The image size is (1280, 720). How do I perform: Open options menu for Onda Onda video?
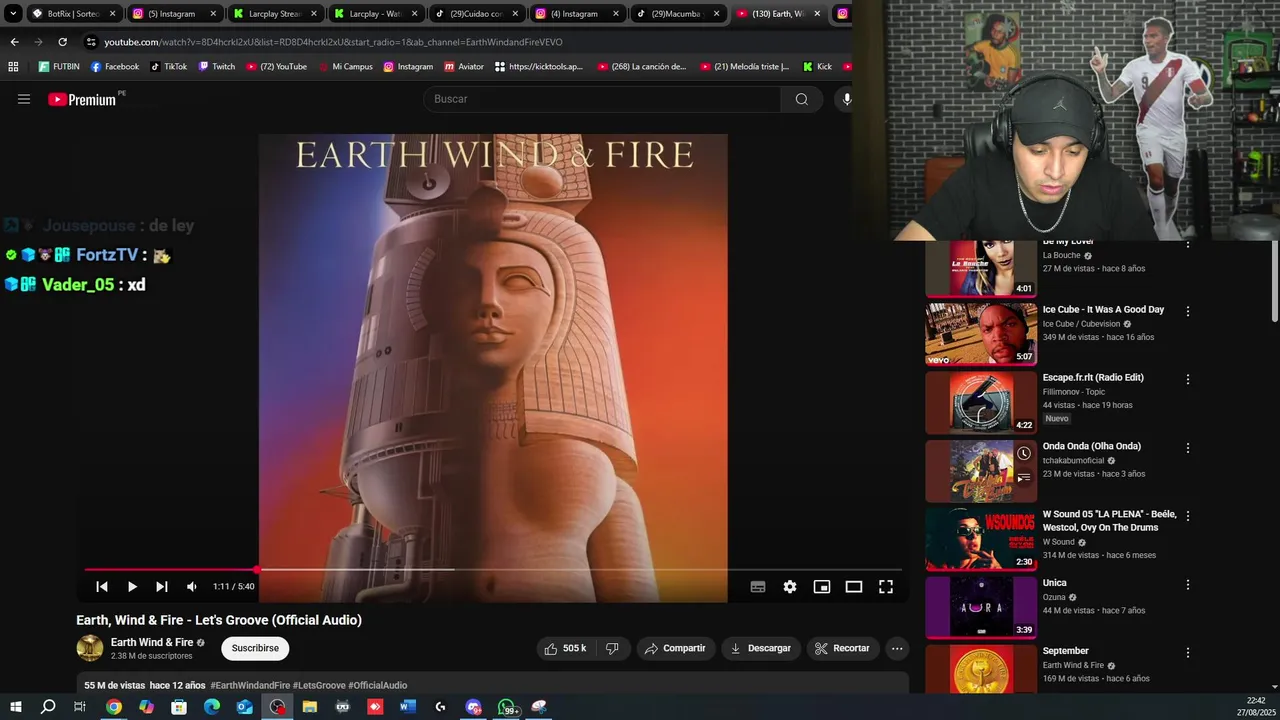[x=1188, y=448]
